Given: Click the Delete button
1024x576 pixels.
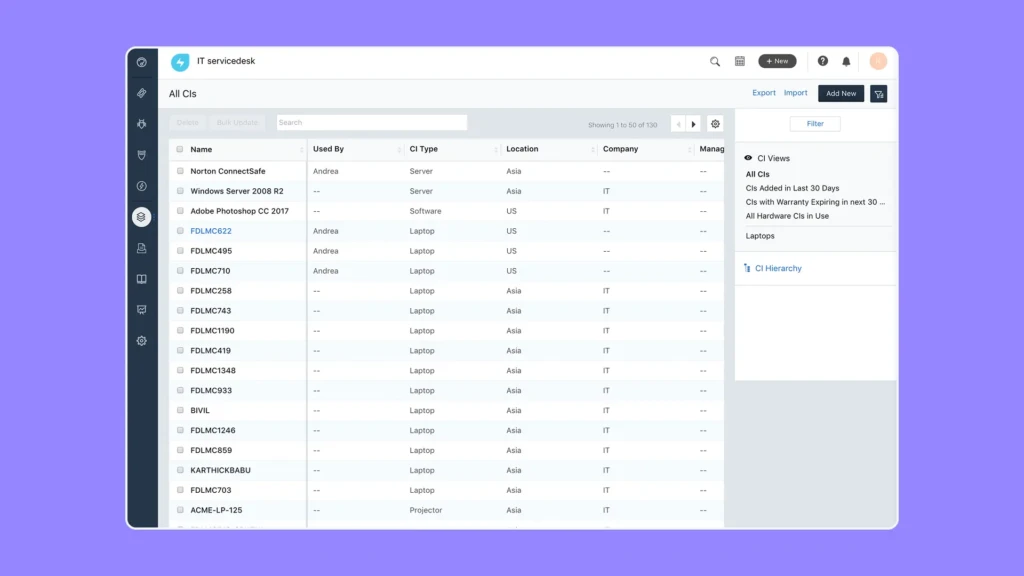Looking at the screenshot, I should pos(187,123).
